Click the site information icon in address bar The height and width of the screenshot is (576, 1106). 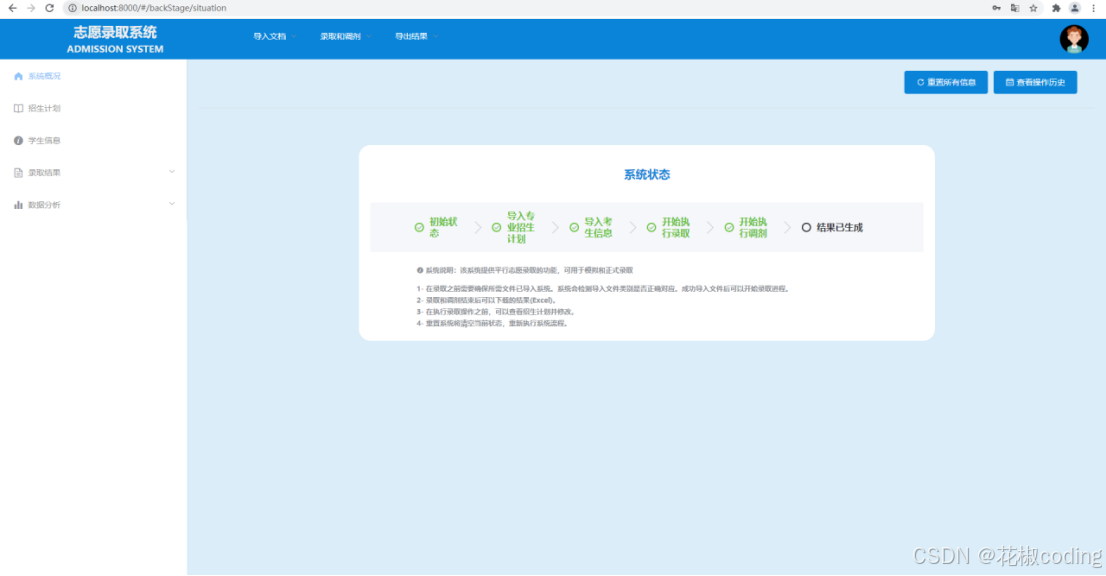(x=72, y=8)
